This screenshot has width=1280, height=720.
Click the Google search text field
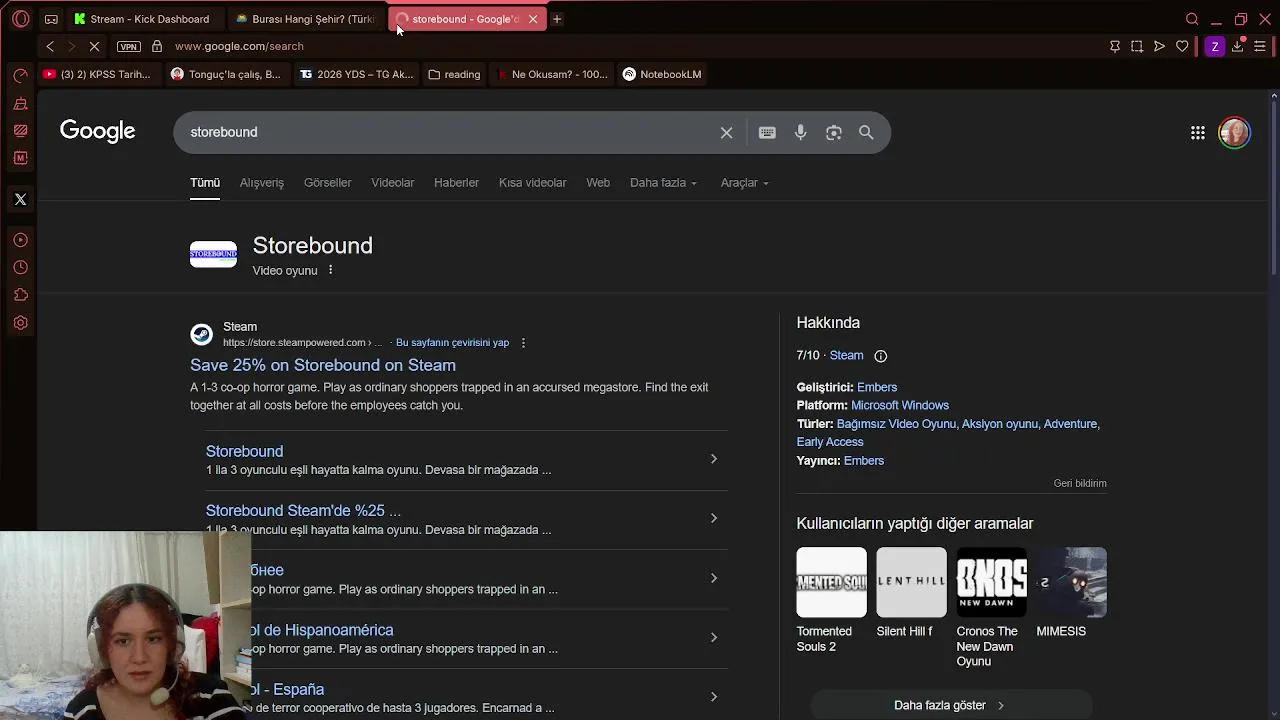click(445, 133)
